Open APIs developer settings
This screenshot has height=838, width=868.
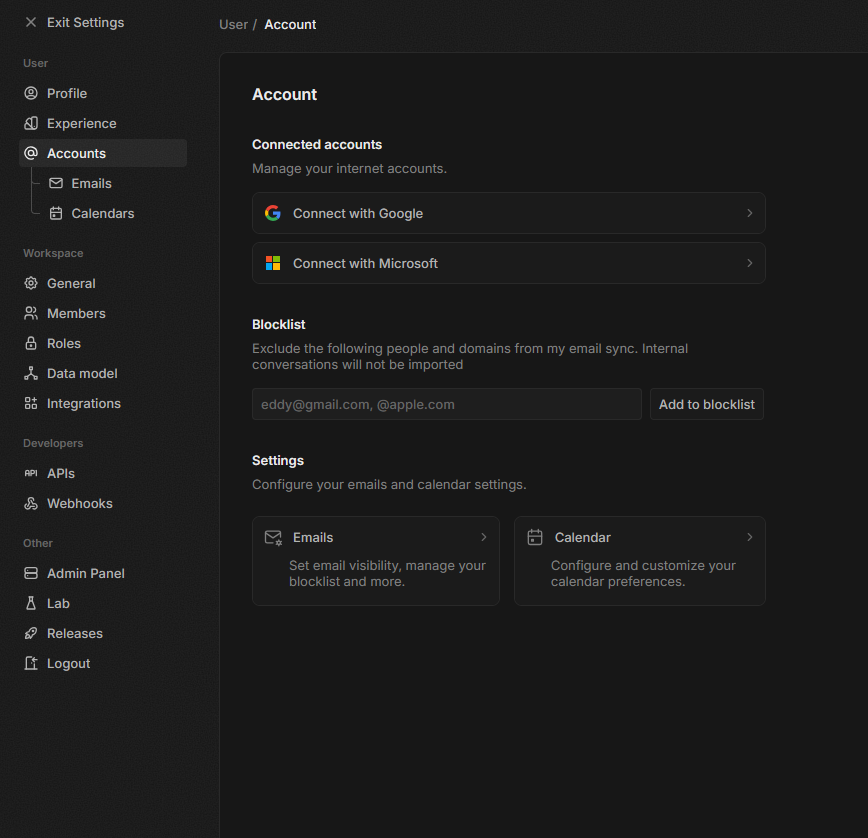103,473
